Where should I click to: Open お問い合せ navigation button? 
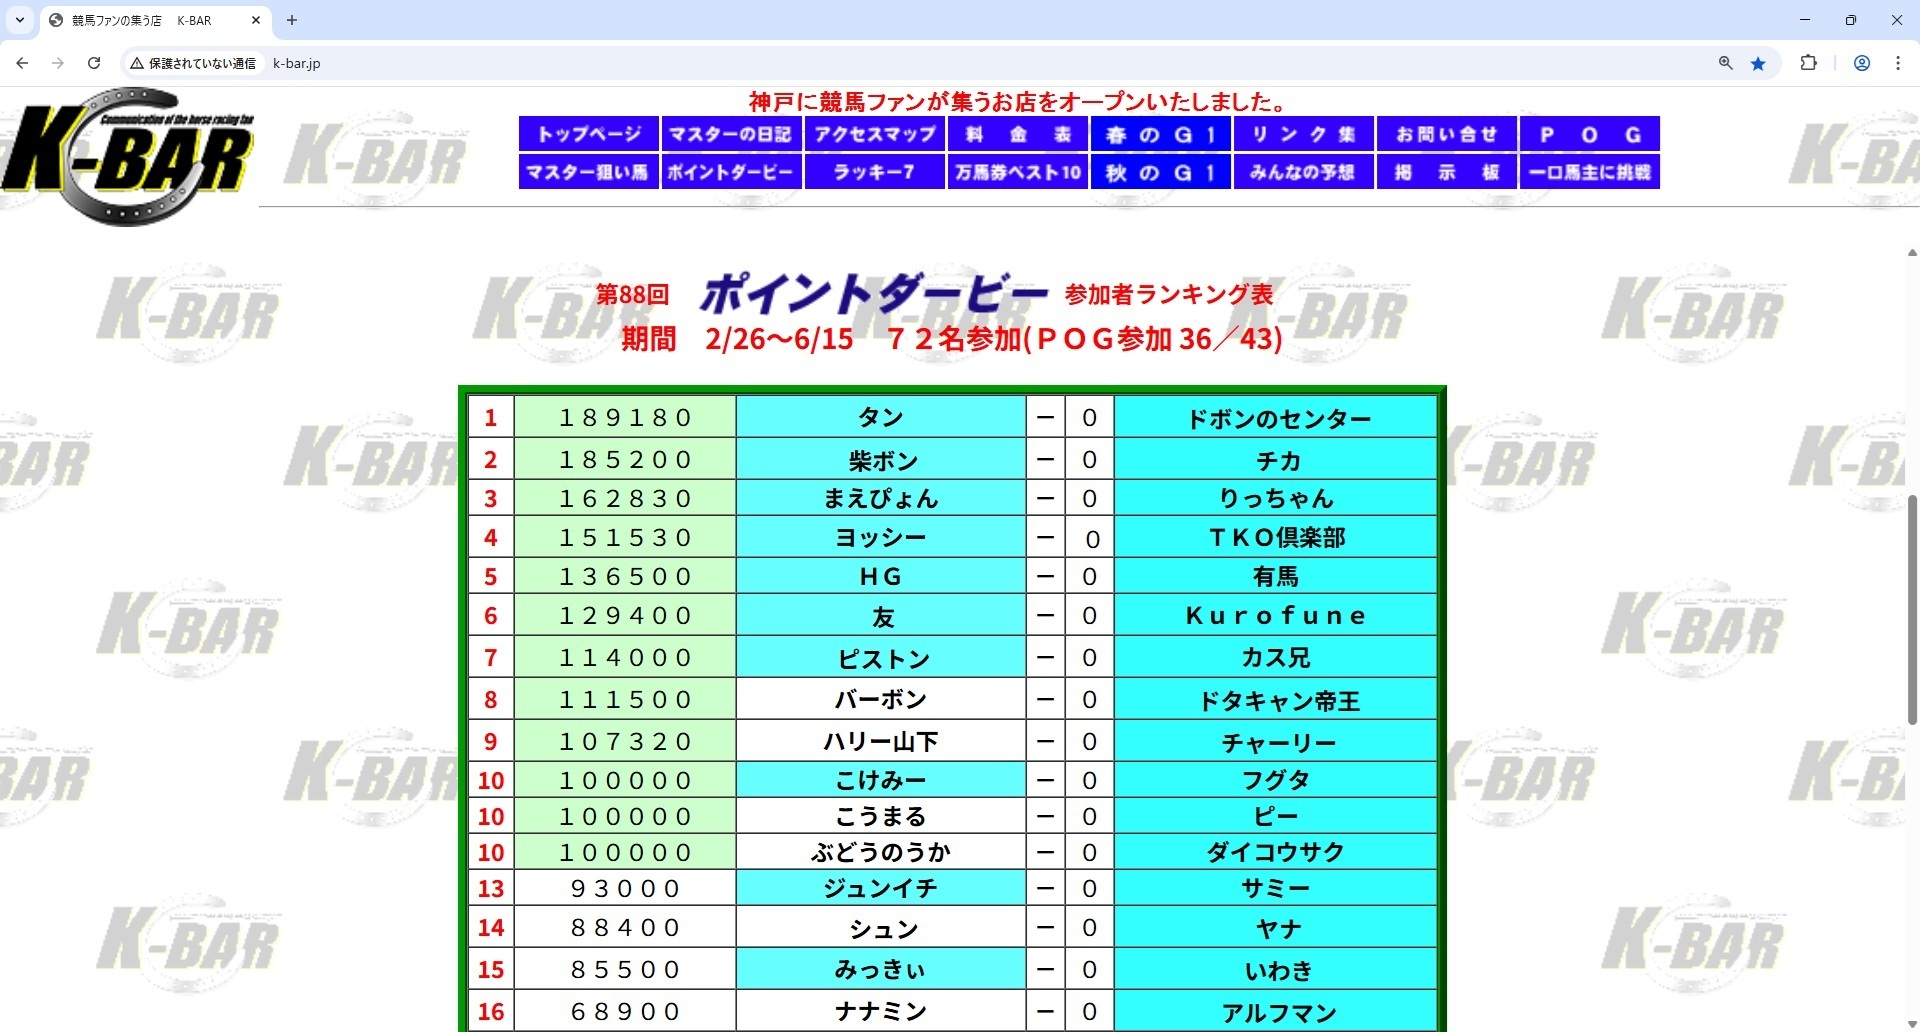tap(1447, 134)
